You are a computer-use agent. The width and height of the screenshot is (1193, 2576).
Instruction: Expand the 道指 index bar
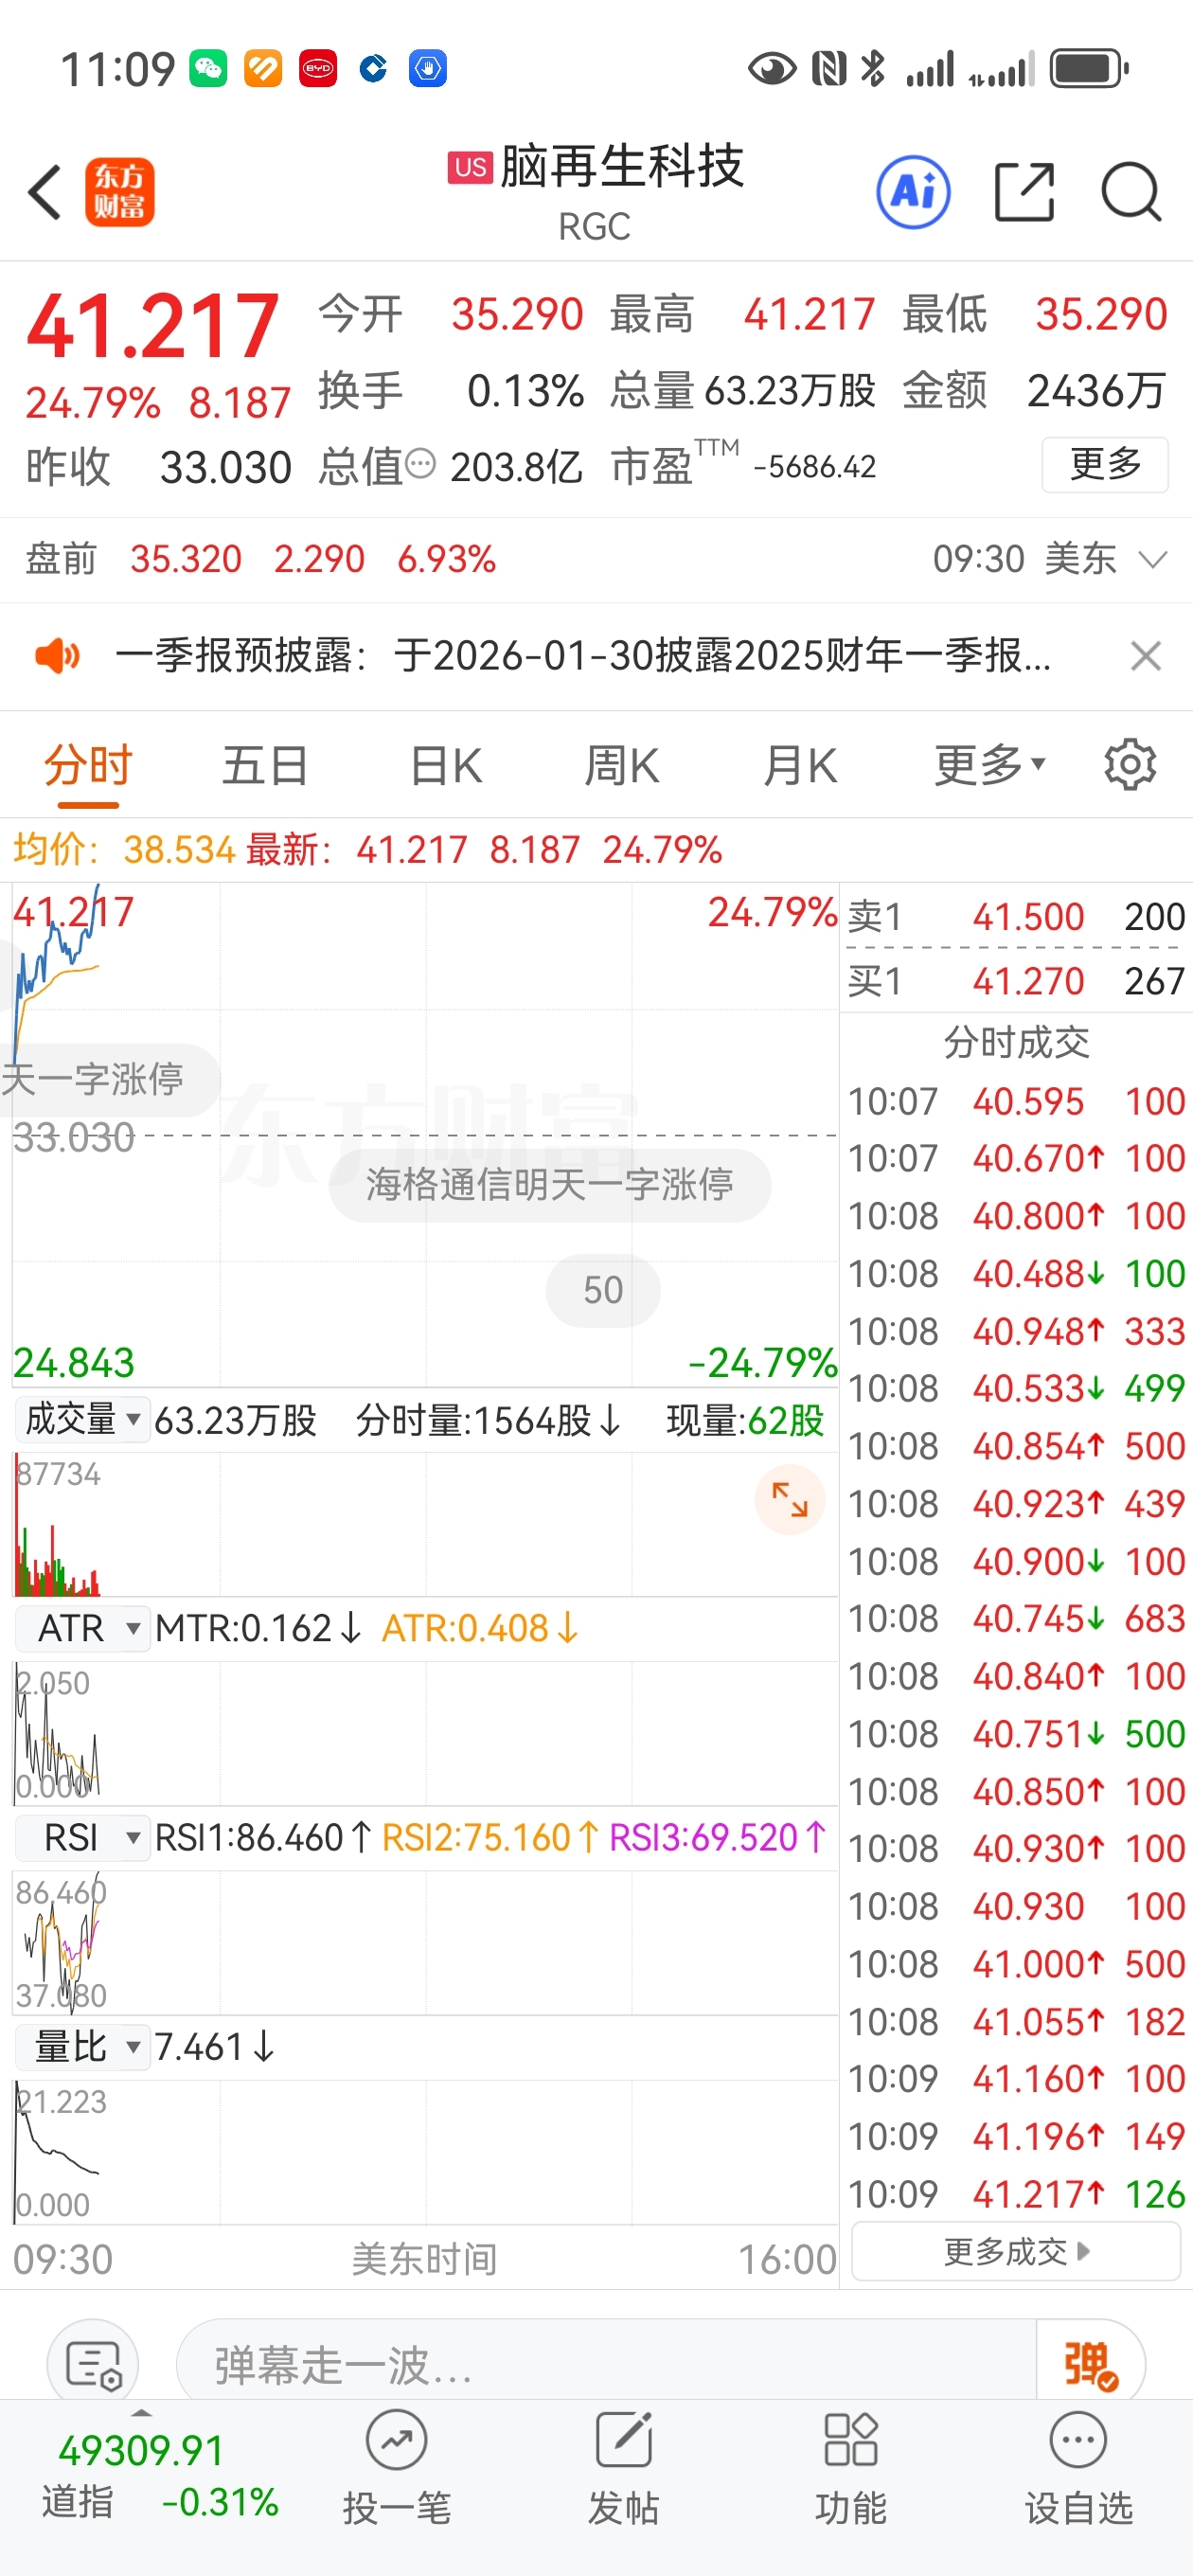(x=142, y=2413)
